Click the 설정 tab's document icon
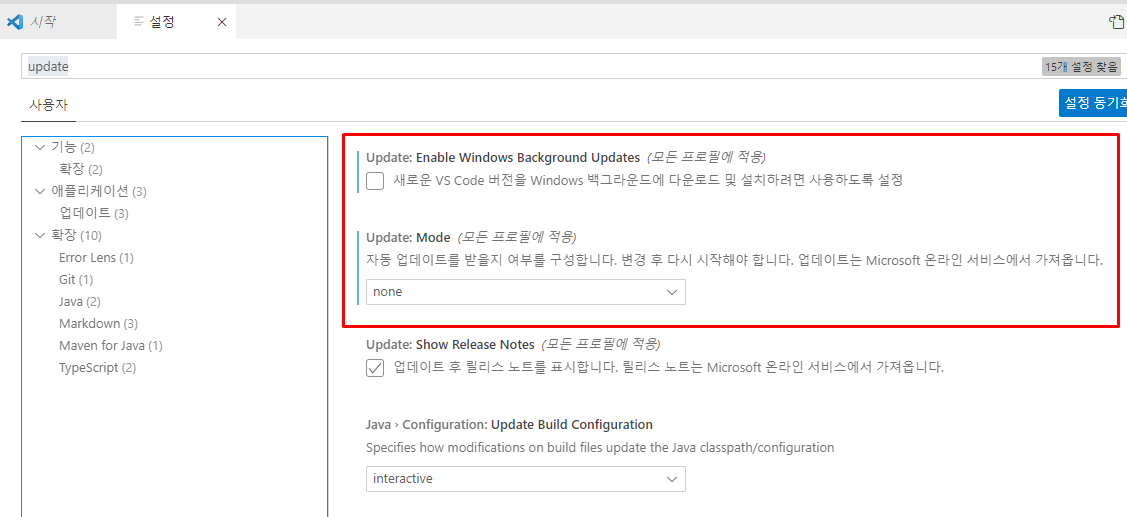This screenshot has width=1127, height=517. 139,22
